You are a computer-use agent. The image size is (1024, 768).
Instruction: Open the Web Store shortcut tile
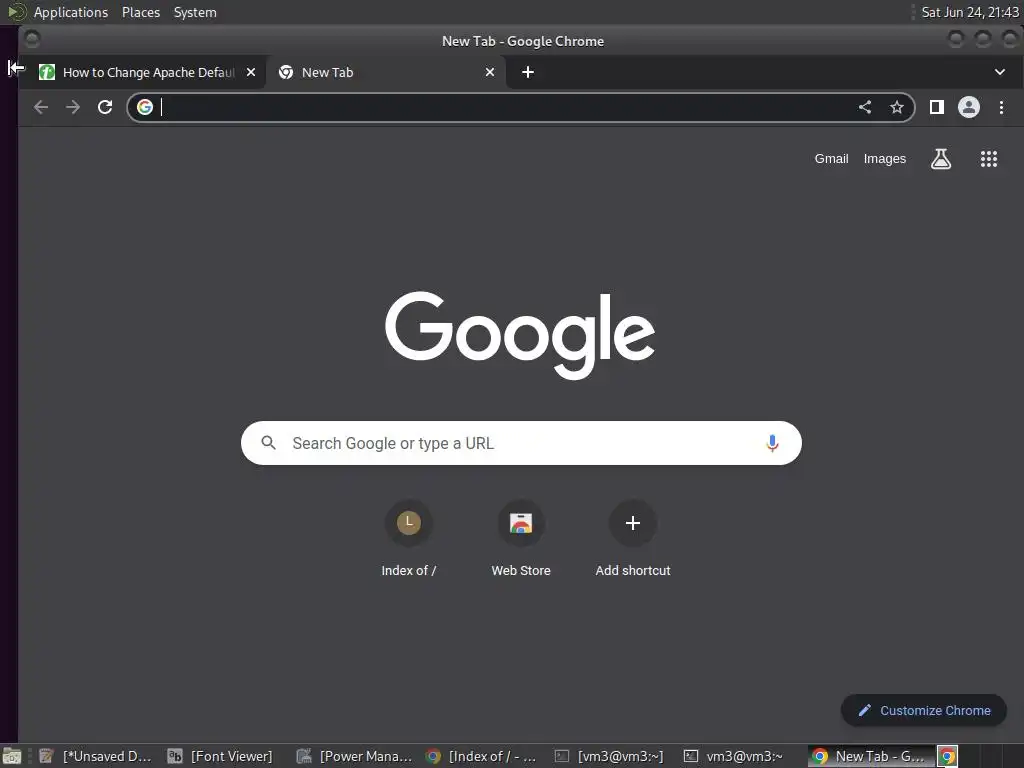pos(521,539)
